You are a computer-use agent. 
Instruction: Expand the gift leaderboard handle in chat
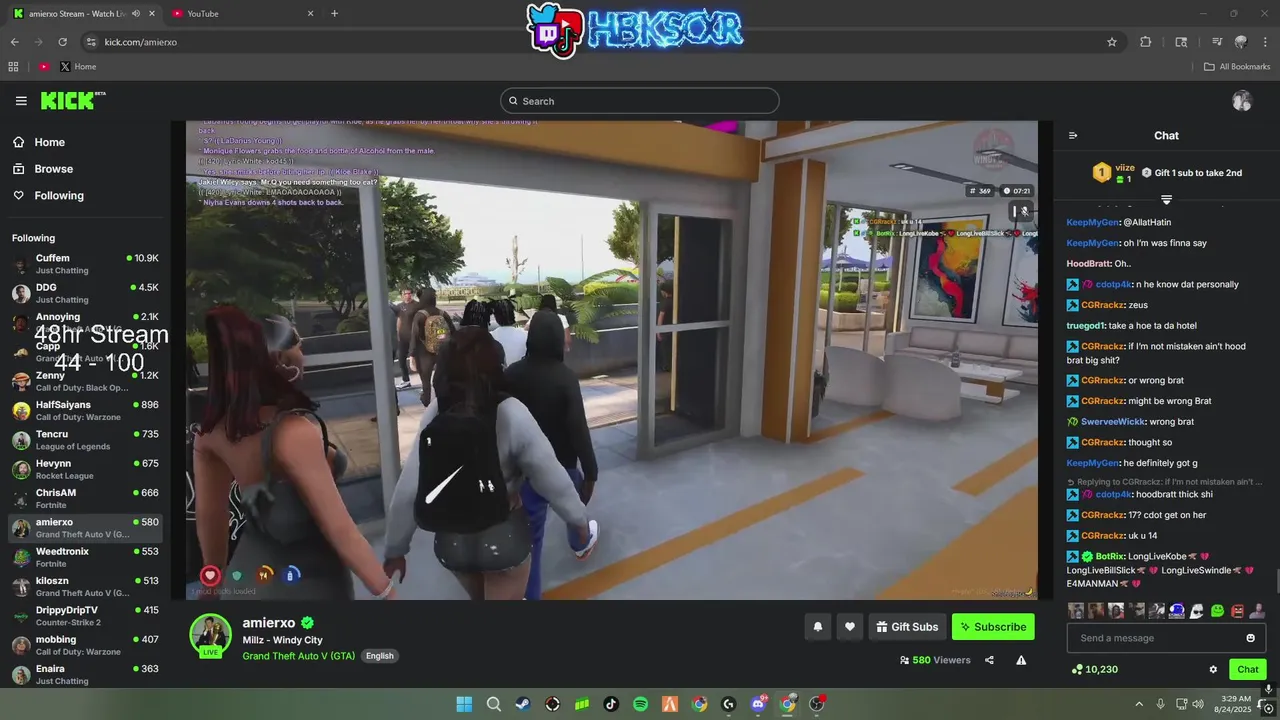[1166, 200]
